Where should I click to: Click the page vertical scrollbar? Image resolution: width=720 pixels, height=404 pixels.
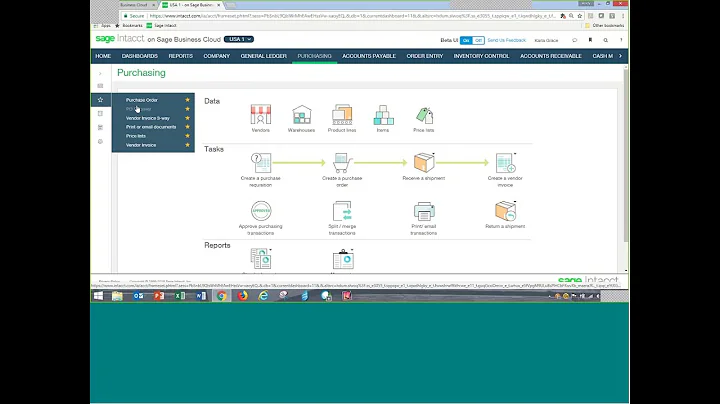[626, 156]
